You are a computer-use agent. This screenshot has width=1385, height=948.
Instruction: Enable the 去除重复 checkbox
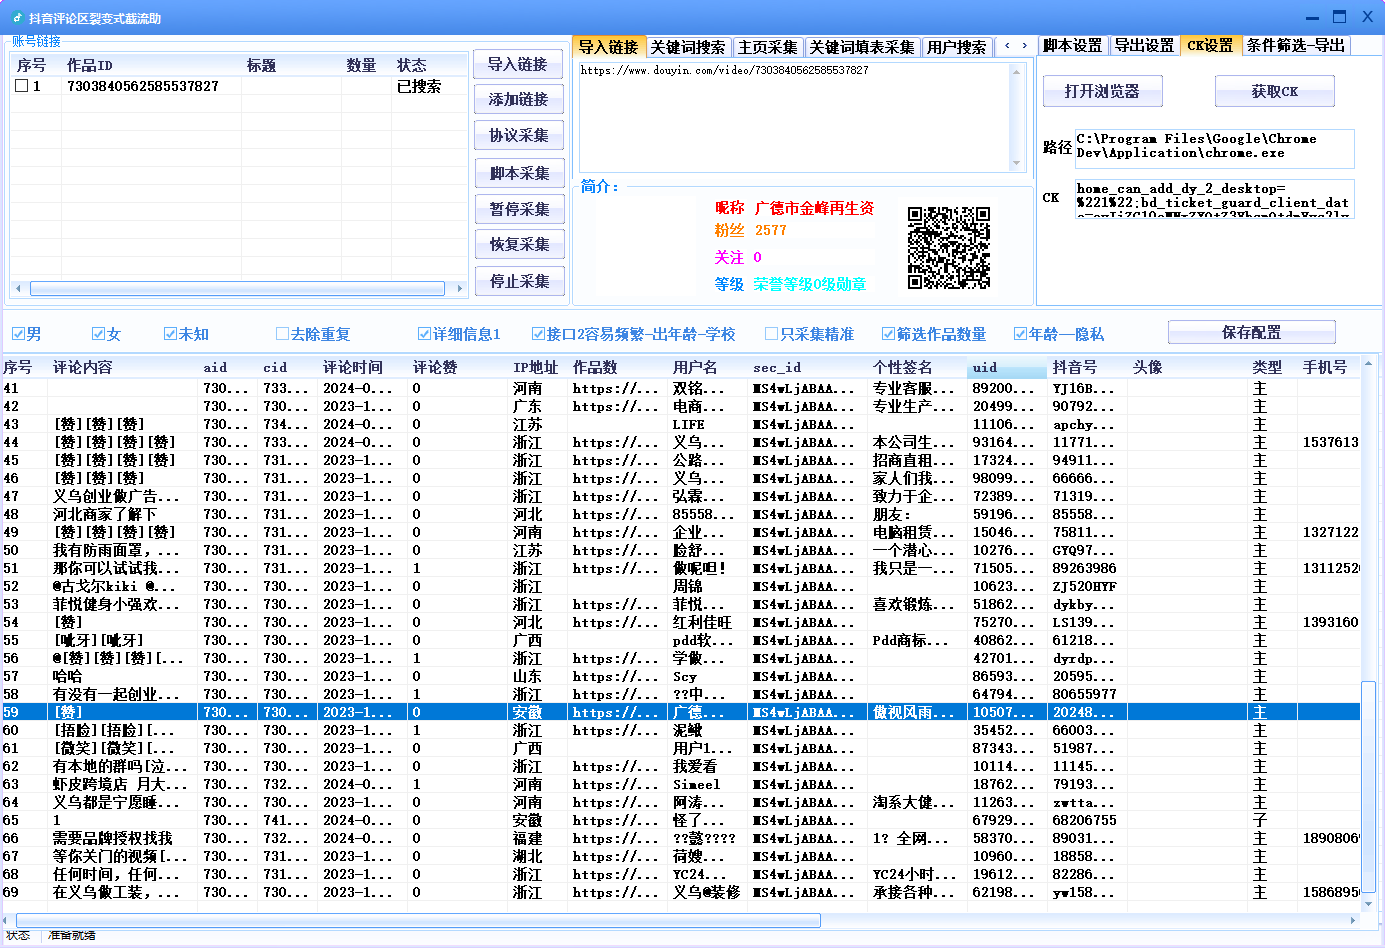[282, 334]
